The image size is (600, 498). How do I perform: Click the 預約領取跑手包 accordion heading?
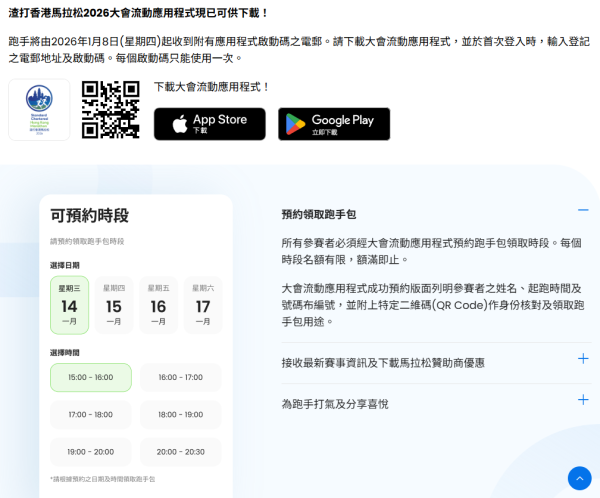pos(319,214)
